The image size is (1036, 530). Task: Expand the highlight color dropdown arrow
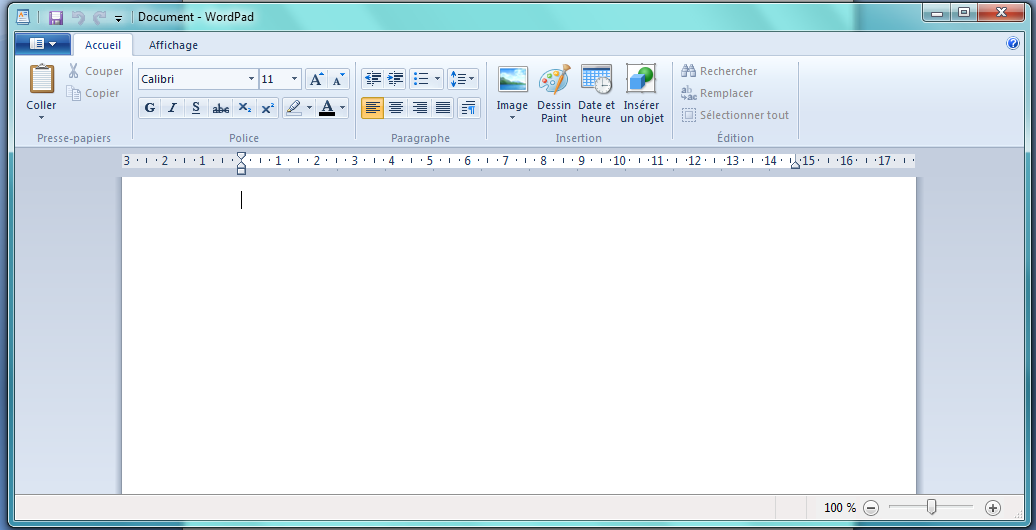(x=309, y=108)
